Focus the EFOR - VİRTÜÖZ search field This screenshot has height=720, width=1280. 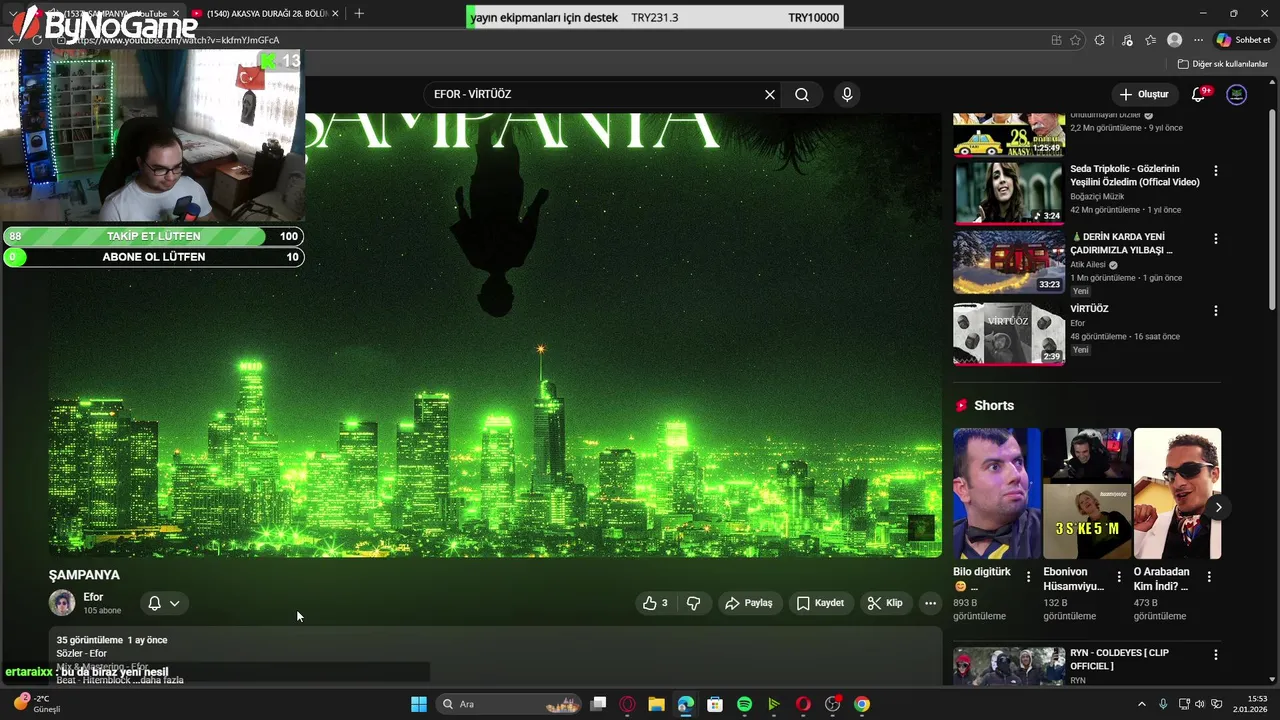point(595,94)
